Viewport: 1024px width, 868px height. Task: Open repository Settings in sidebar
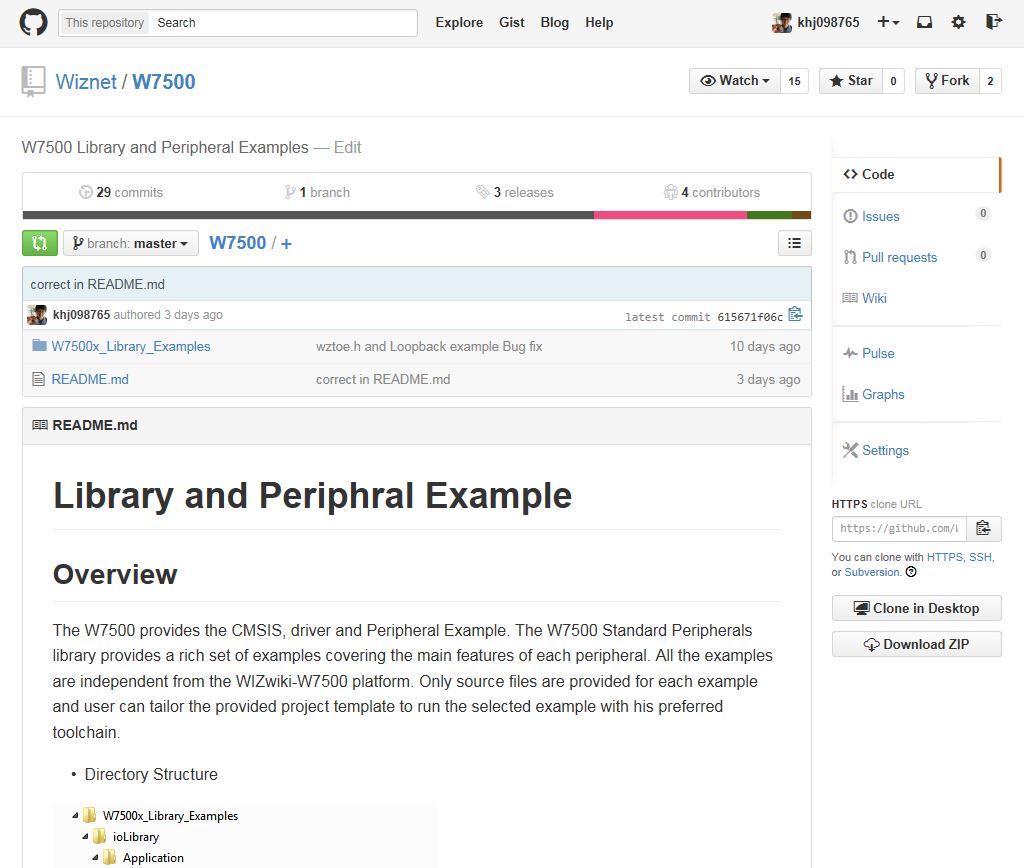[x=885, y=450]
